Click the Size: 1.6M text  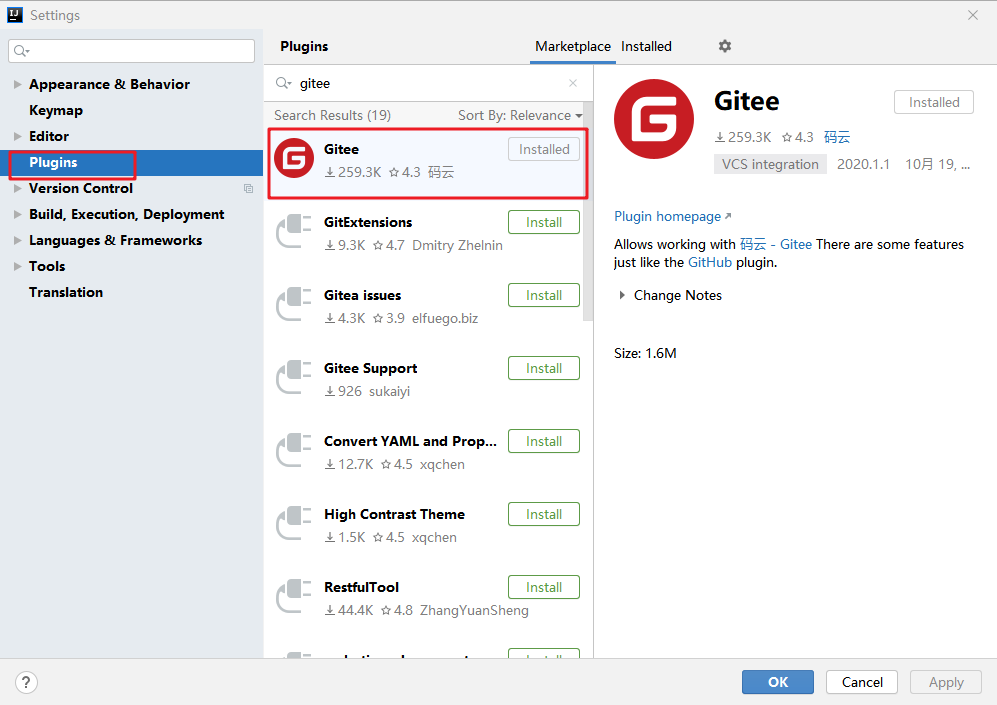click(645, 353)
